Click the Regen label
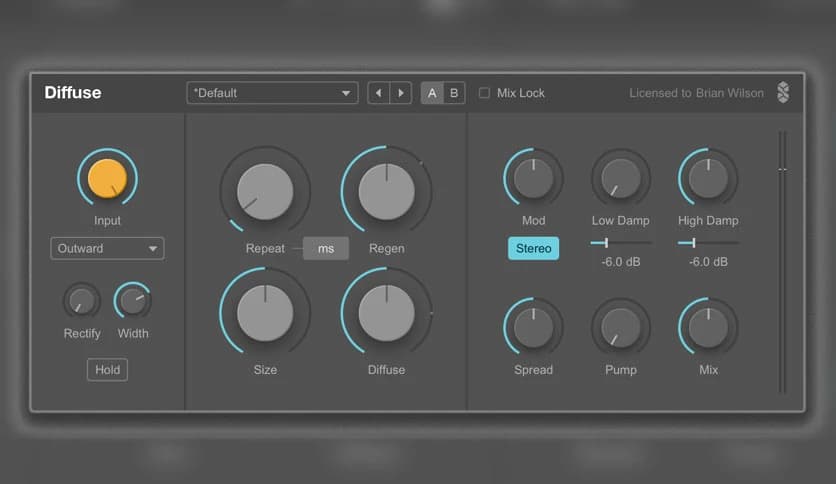Screen dimensions: 836x484 387,248
